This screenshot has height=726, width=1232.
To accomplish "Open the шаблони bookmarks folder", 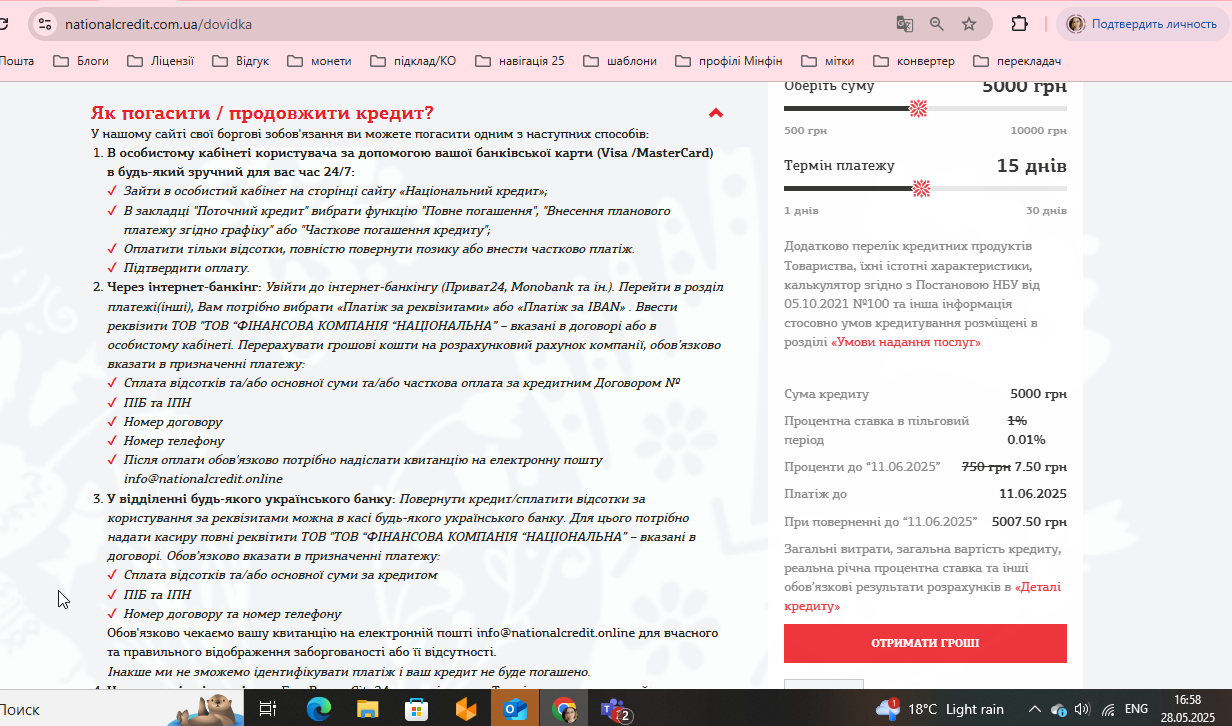I will 620,61.
